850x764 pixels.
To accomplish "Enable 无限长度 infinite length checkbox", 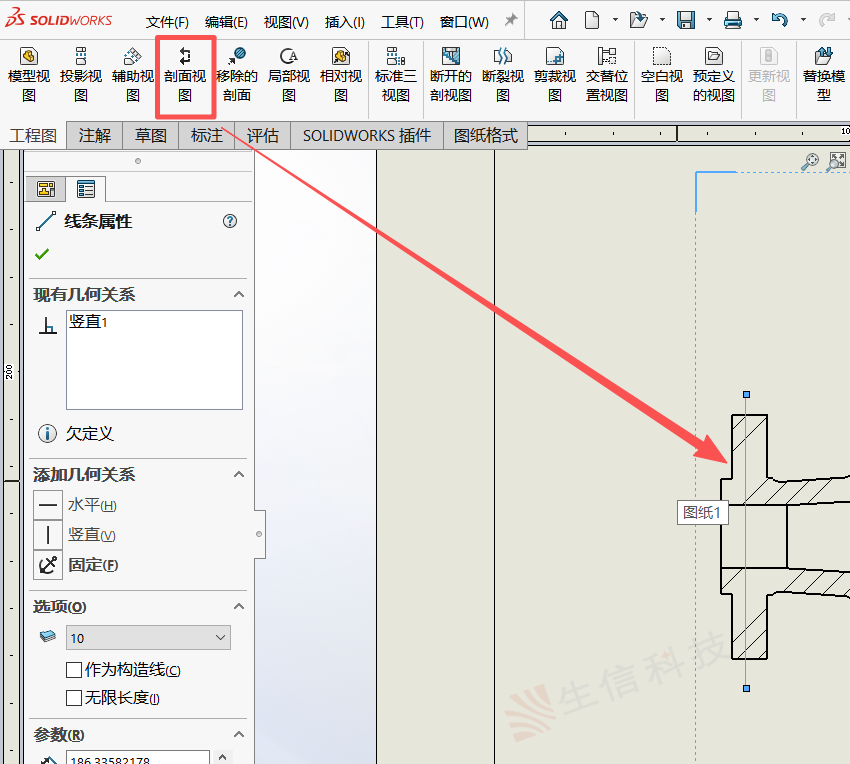I will point(74,698).
